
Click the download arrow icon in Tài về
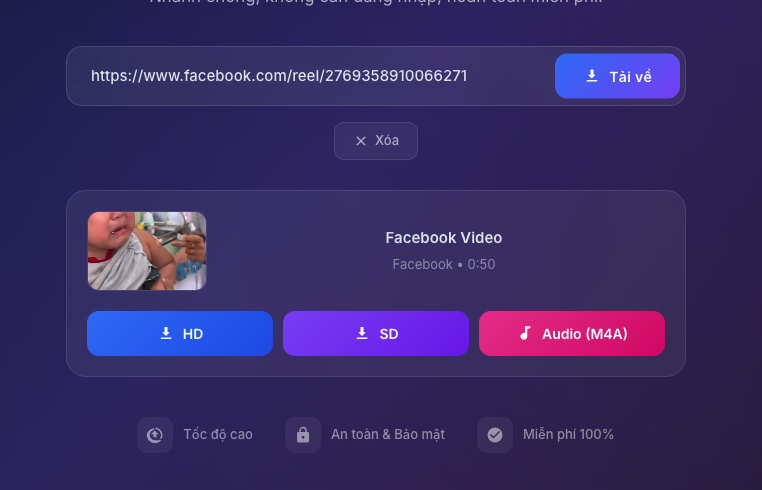click(591, 76)
